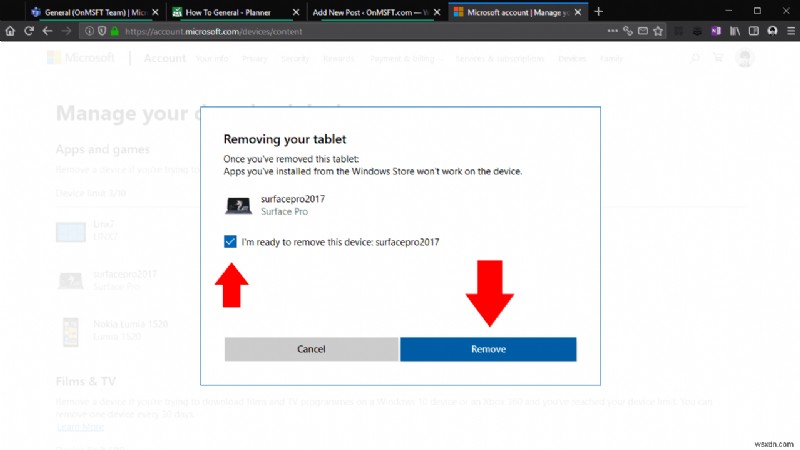Close the Microsoft account tab
The width and height of the screenshot is (800, 450).
click(x=578, y=12)
